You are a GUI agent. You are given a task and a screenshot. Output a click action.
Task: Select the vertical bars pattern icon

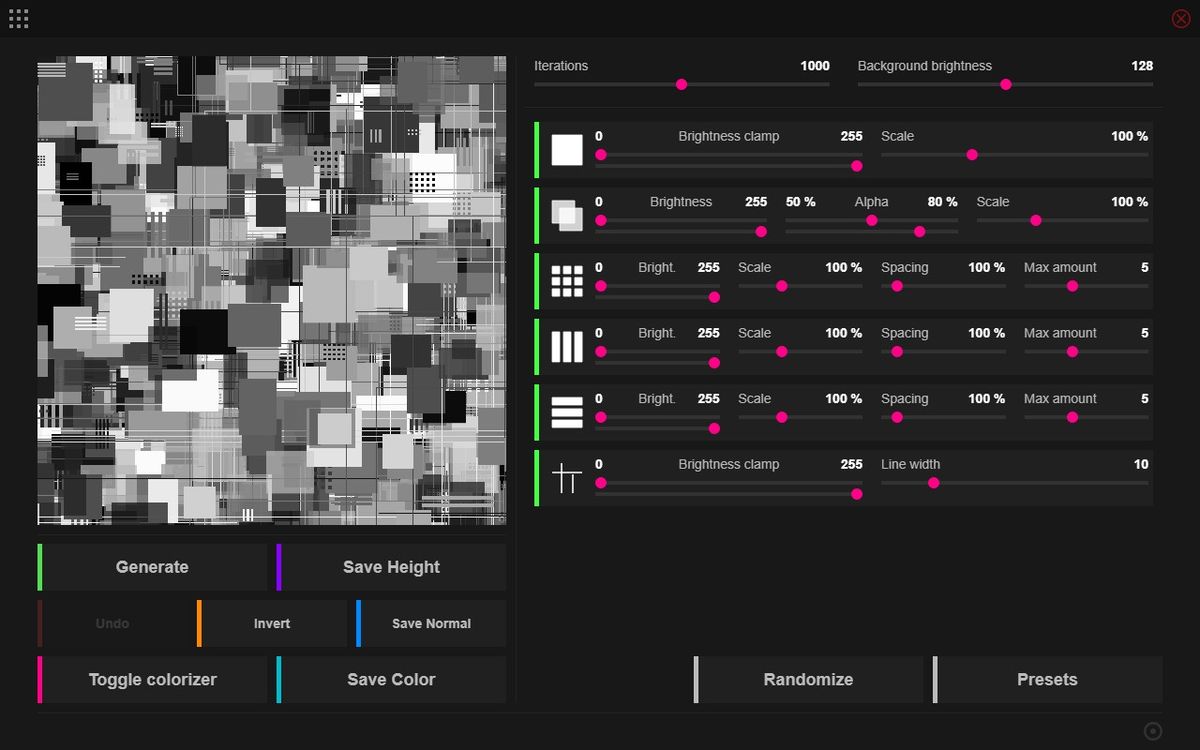566,346
